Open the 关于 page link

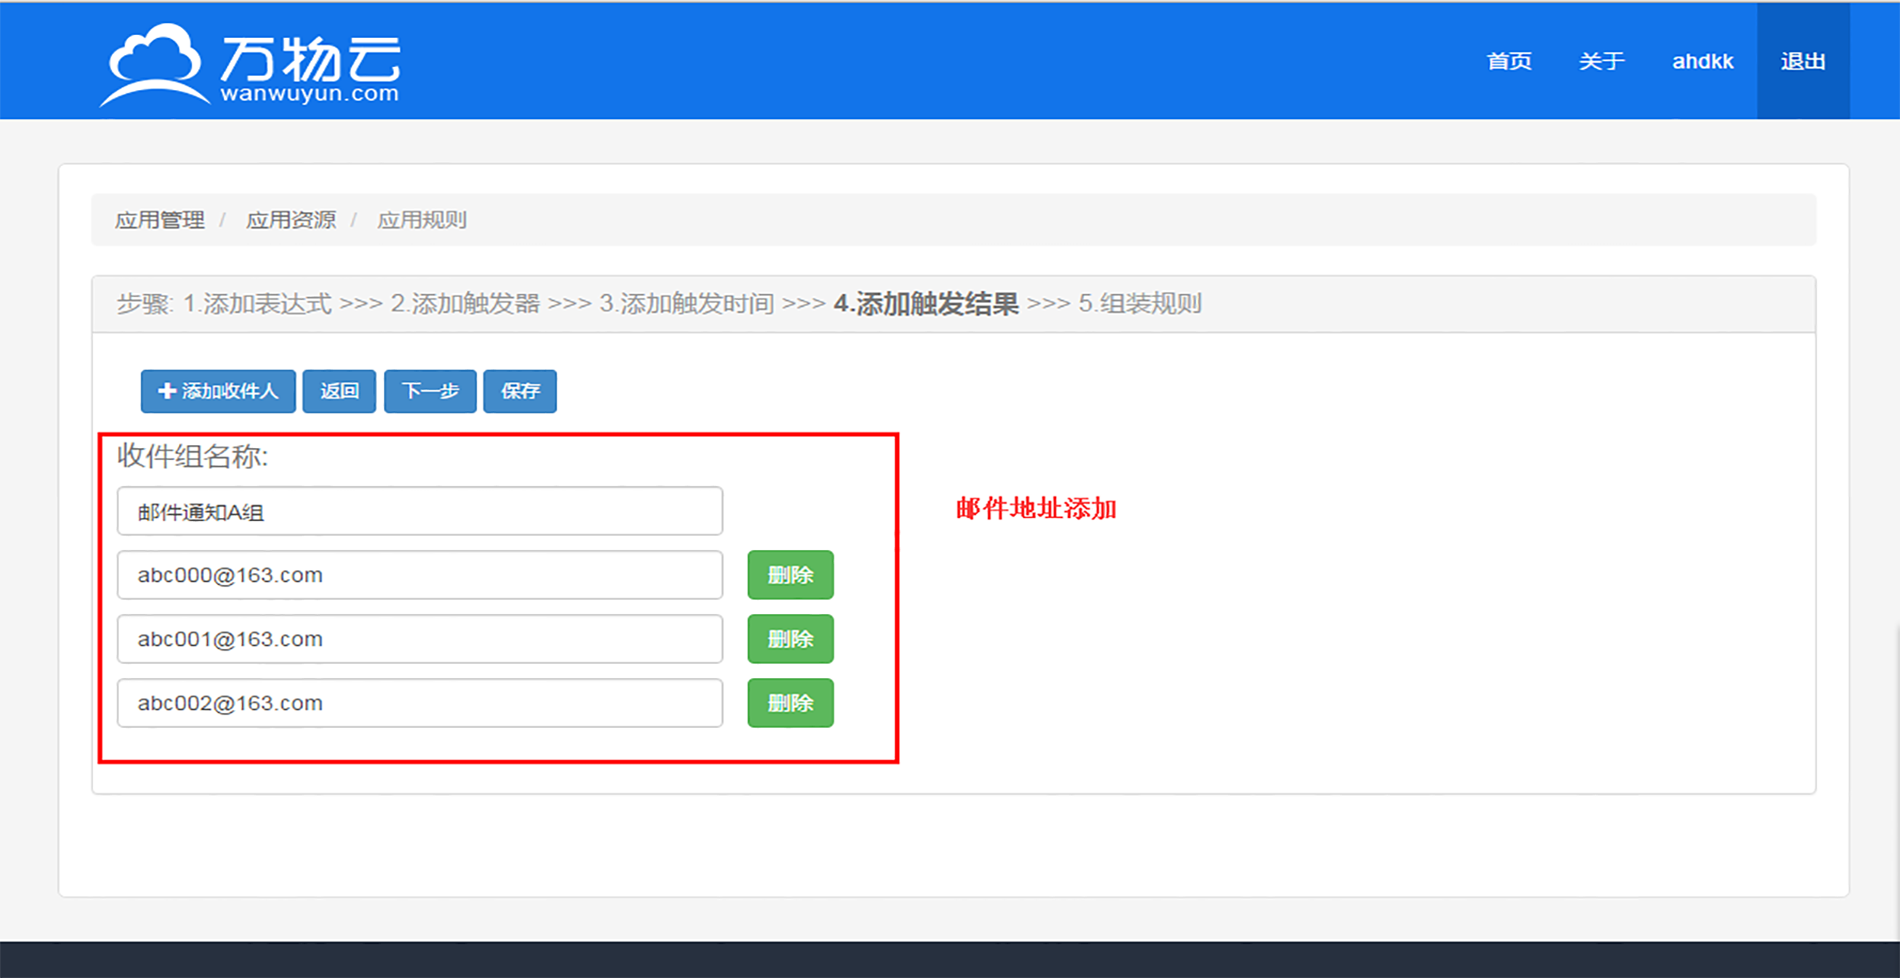1601,61
